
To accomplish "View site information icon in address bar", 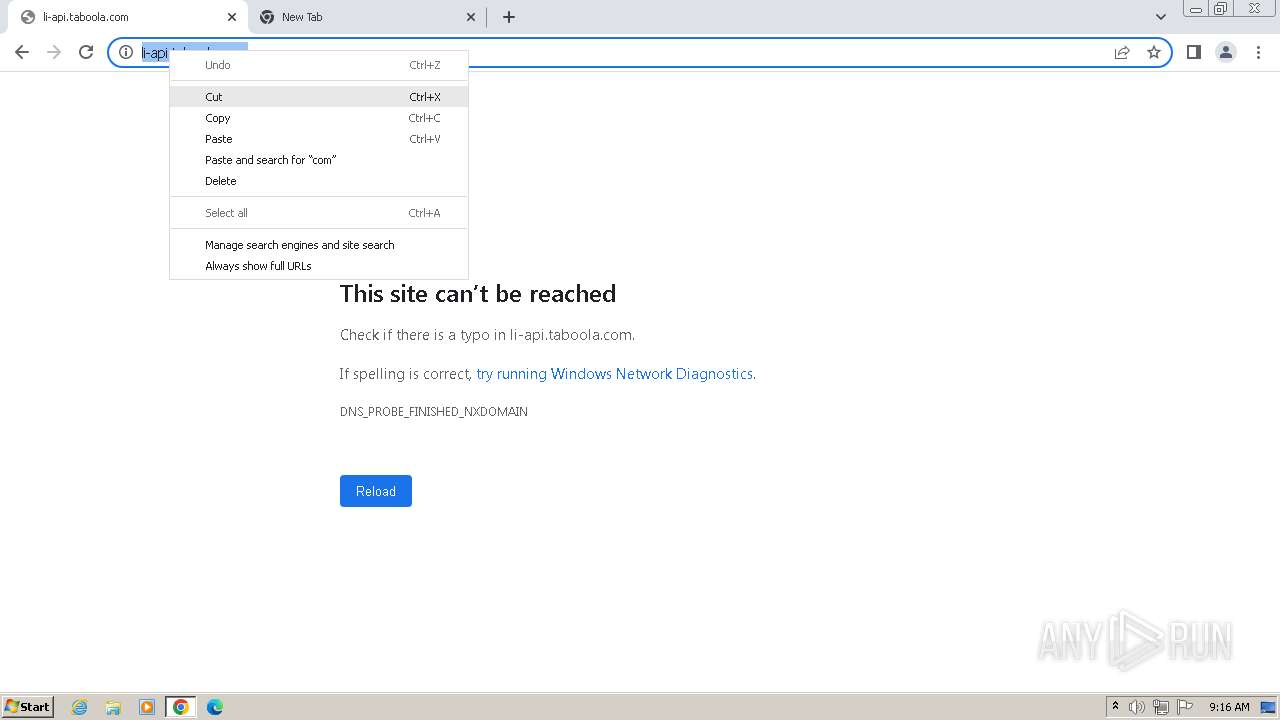I will point(126,52).
